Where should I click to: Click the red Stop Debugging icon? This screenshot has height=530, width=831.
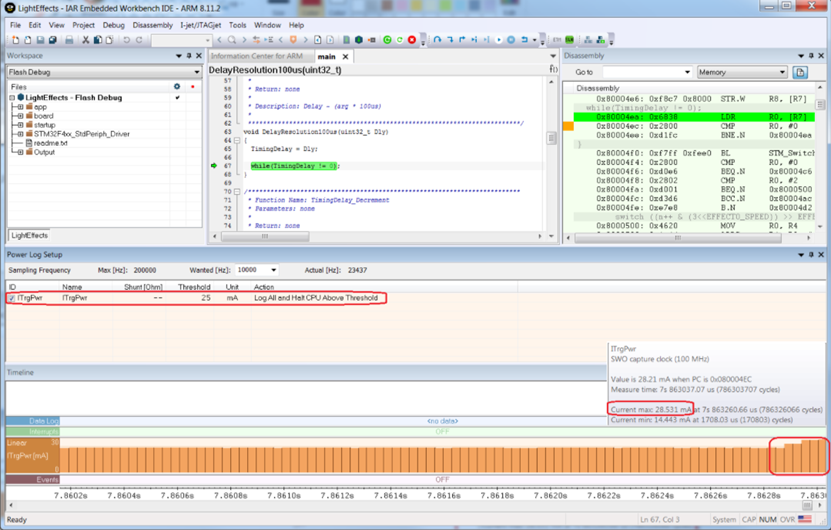coord(412,40)
